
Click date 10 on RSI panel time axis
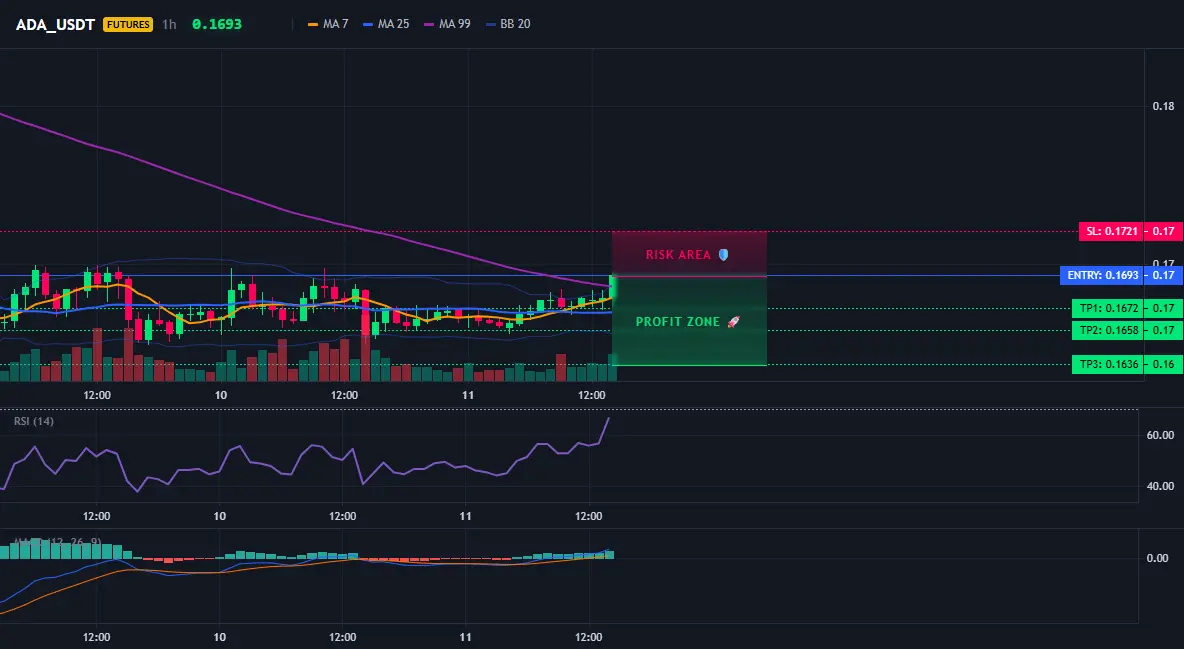tap(219, 516)
